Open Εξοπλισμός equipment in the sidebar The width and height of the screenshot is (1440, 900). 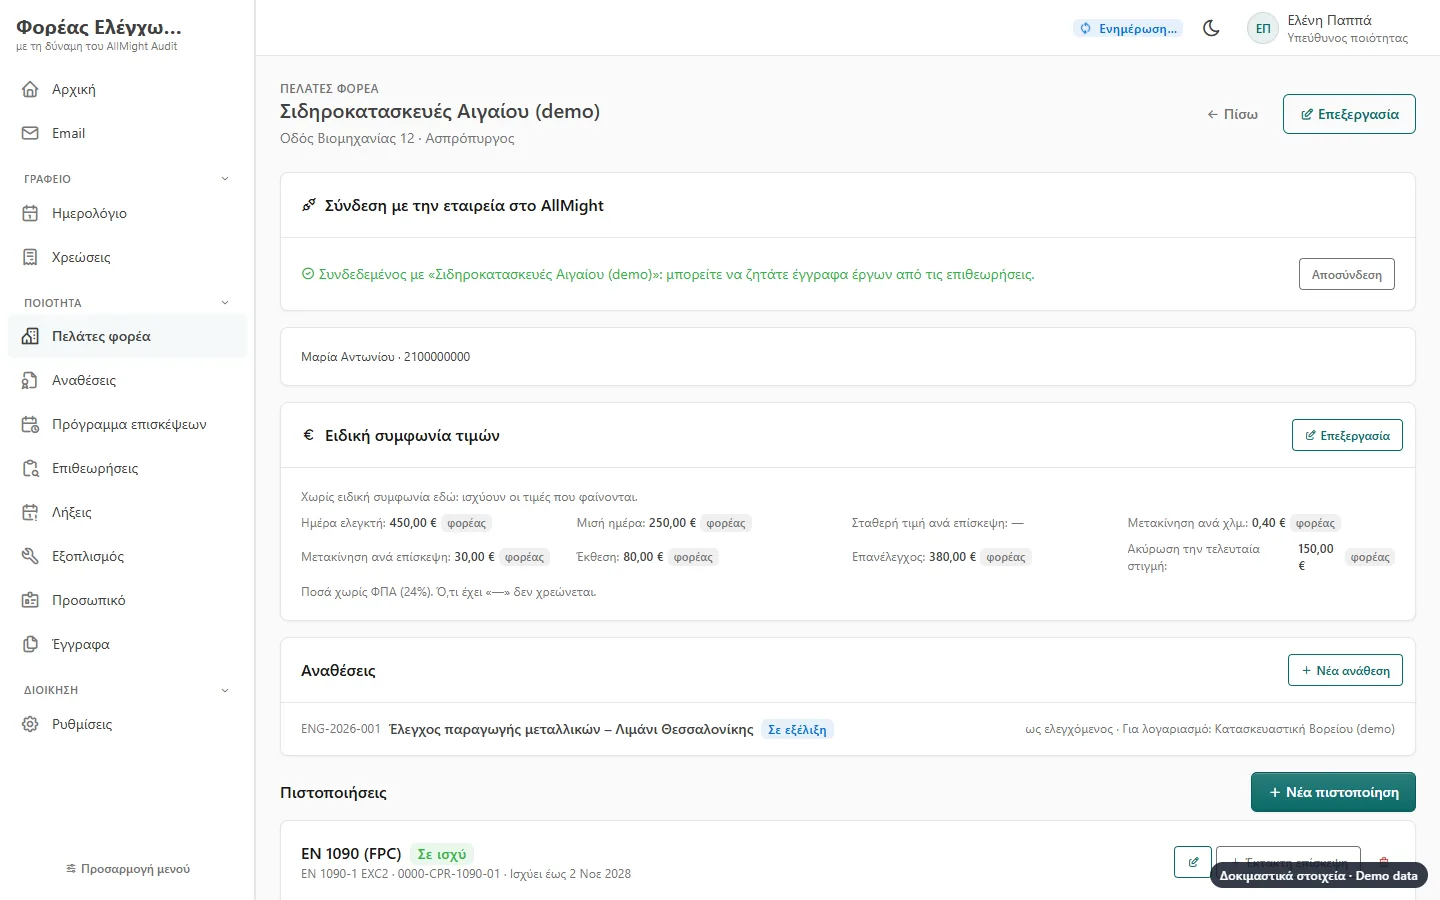point(127,556)
